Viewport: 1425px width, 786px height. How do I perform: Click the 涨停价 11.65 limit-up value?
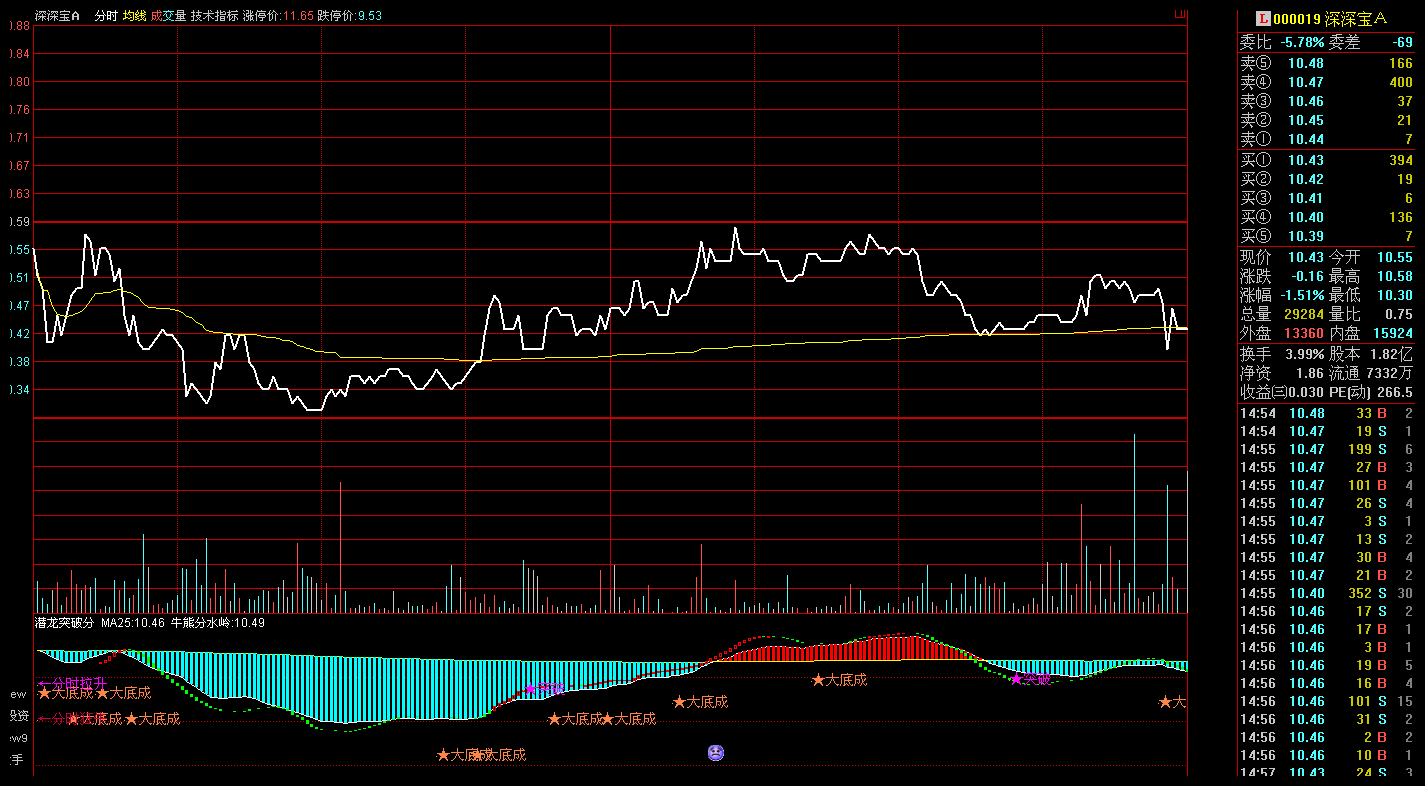[298, 16]
